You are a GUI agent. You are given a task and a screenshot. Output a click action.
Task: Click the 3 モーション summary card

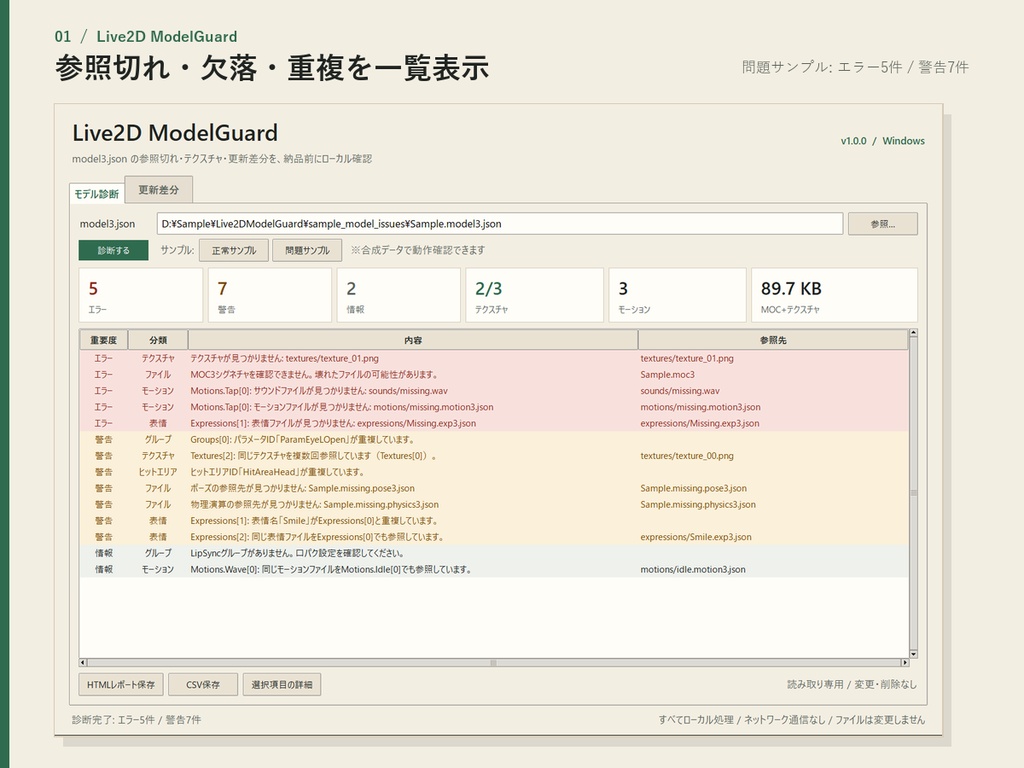[x=677, y=295]
